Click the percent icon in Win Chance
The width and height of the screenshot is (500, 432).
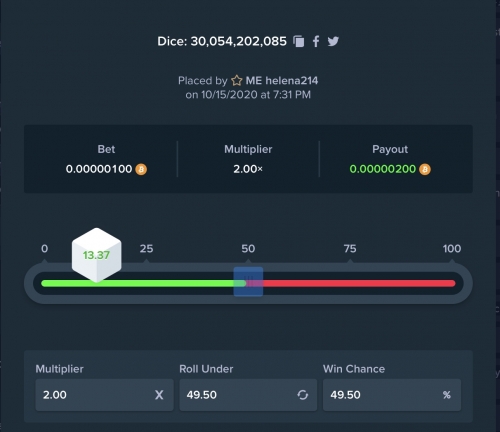point(447,395)
